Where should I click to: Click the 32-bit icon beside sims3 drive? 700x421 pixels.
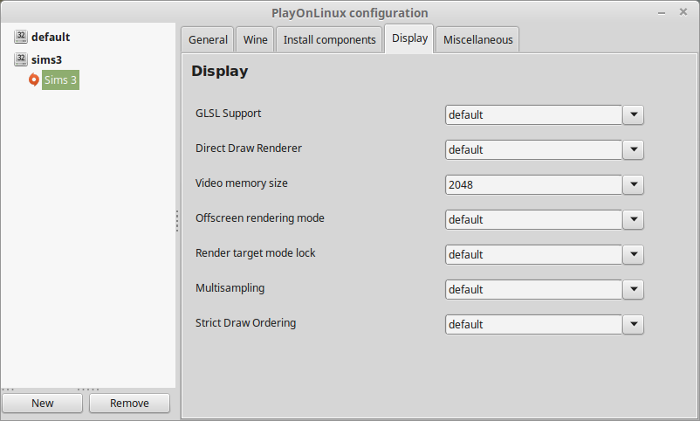tap(21, 60)
